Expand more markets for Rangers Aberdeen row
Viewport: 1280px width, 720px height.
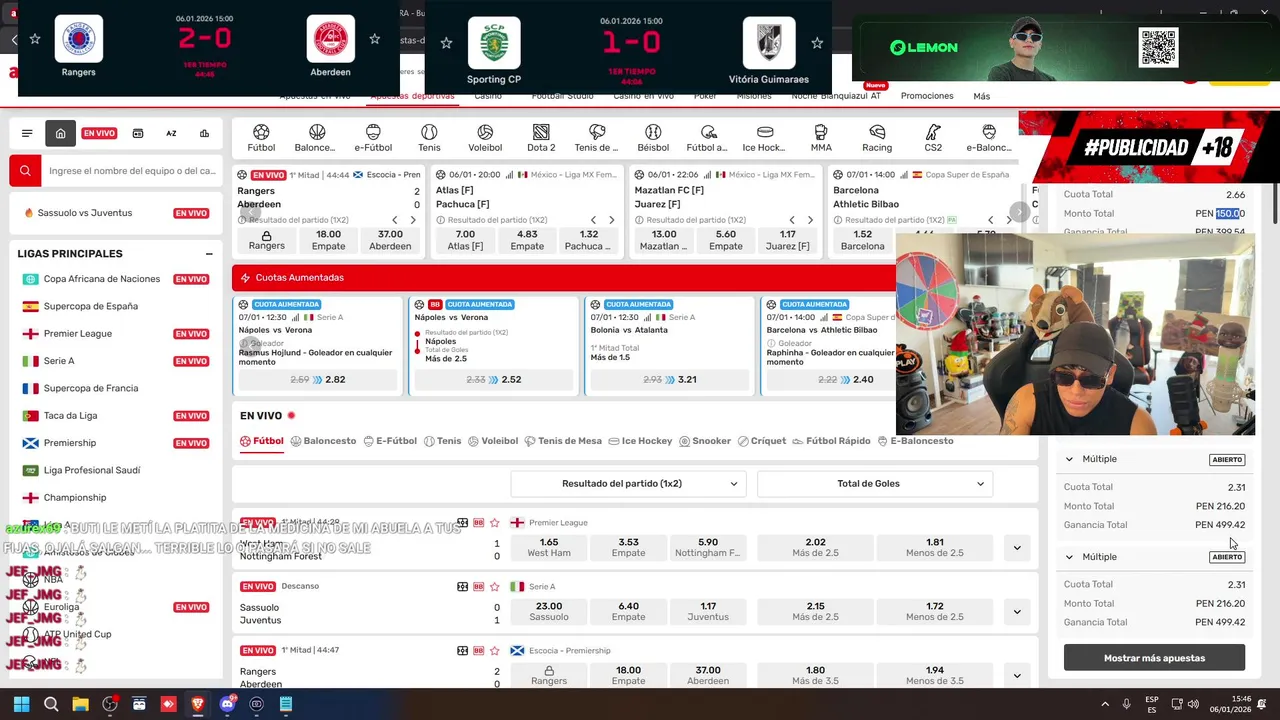[1017, 676]
